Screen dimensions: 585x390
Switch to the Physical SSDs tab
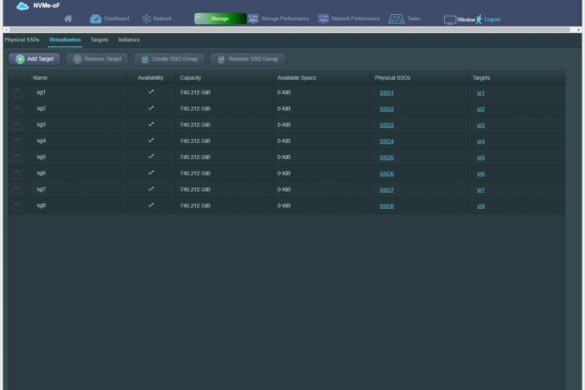coord(22,40)
